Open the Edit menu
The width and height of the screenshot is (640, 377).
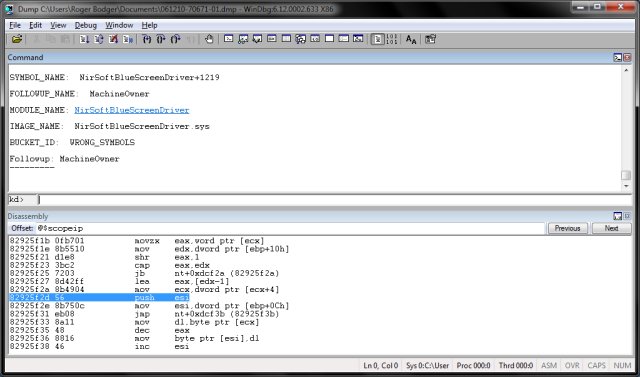pyautogui.click(x=36, y=25)
